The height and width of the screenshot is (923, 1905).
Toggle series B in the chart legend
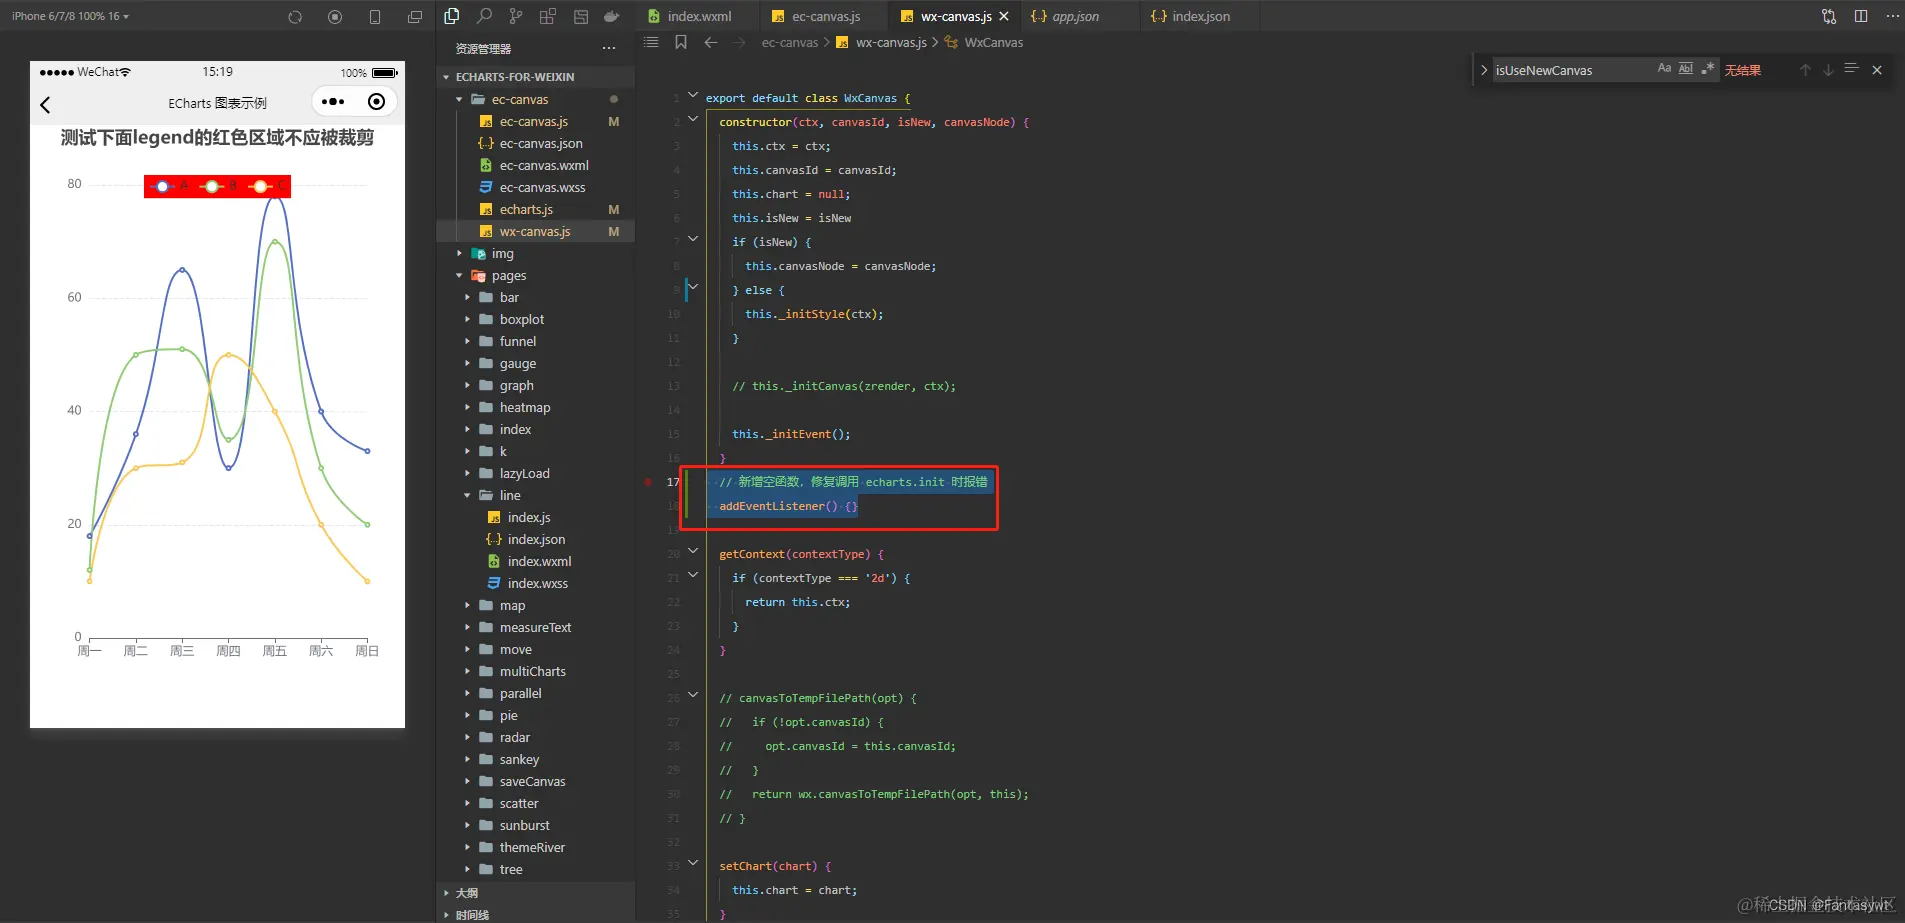(x=219, y=186)
